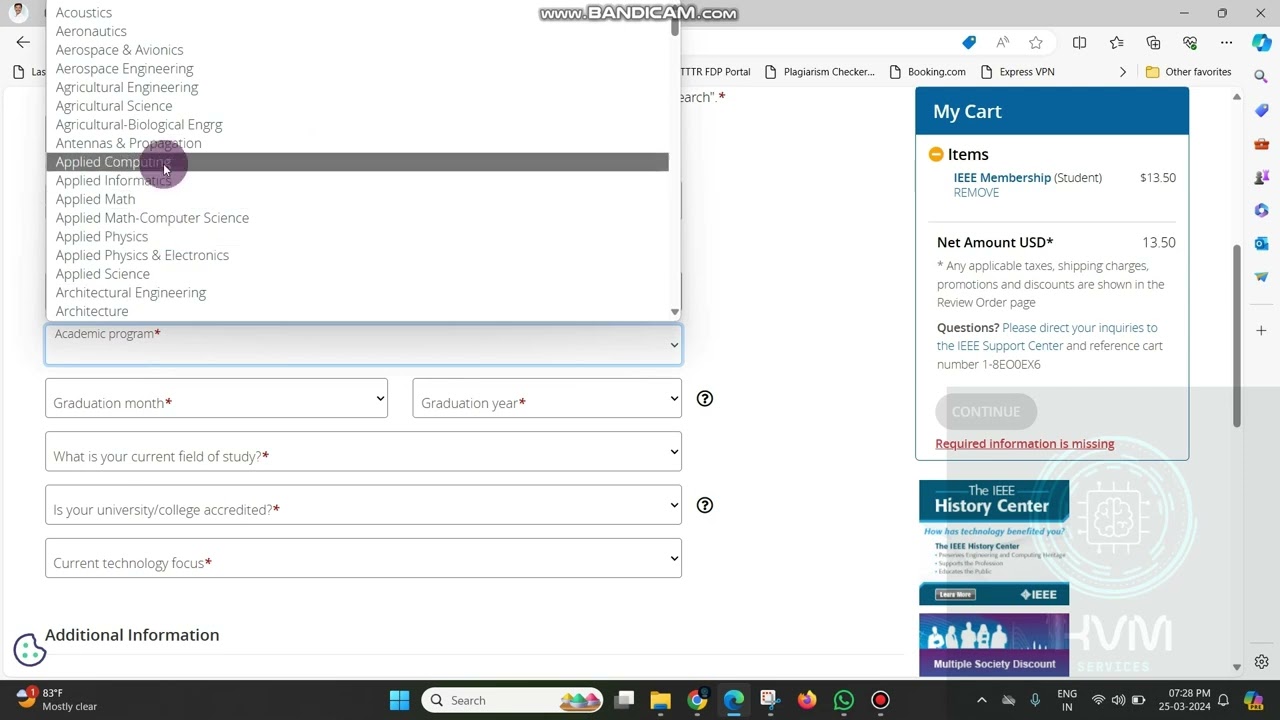
Task: Open the Collections icon
Action: click(x=1153, y=43)
